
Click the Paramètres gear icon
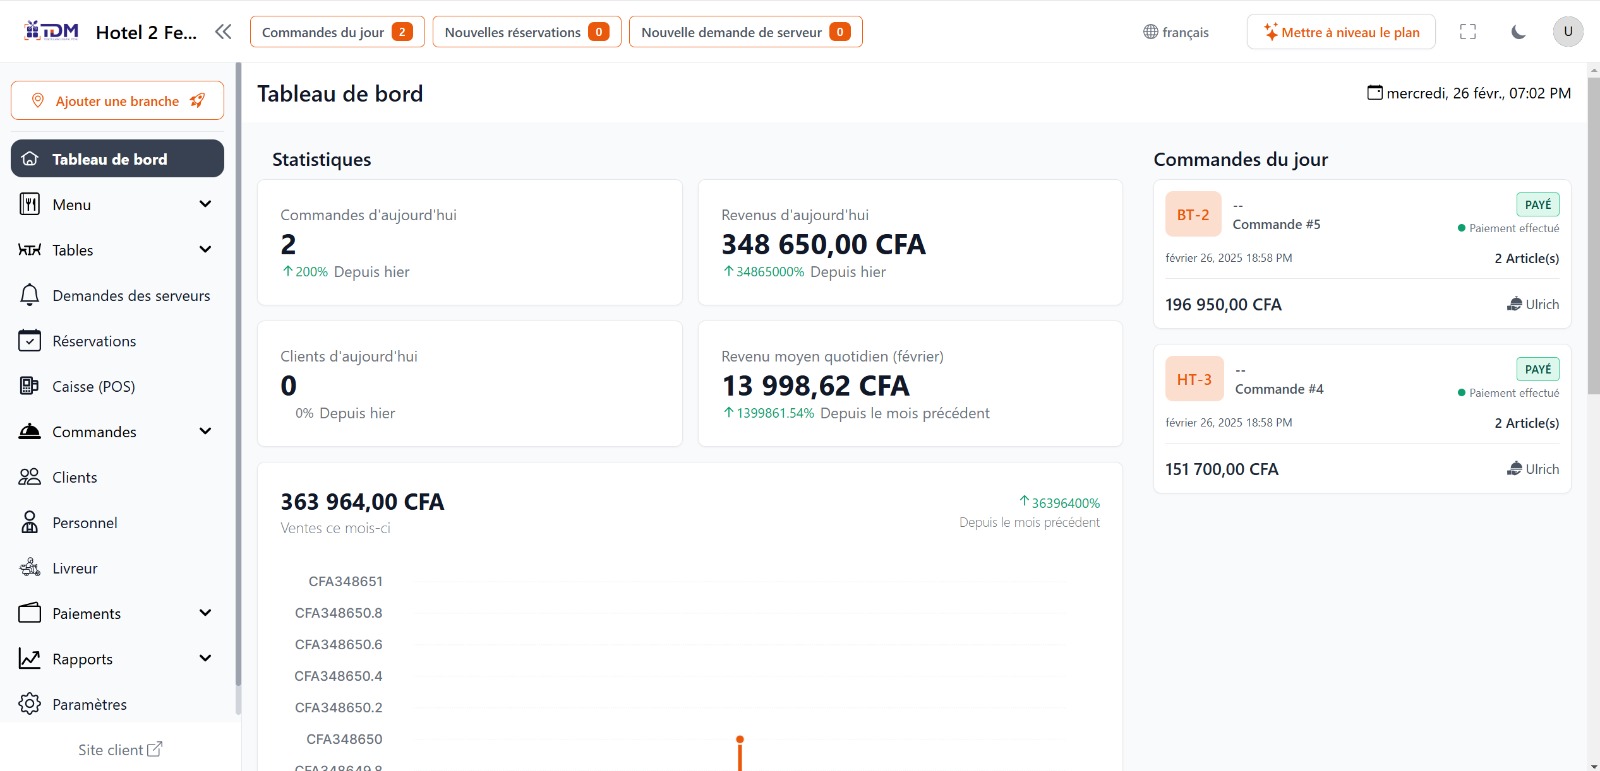click(30, 704)
